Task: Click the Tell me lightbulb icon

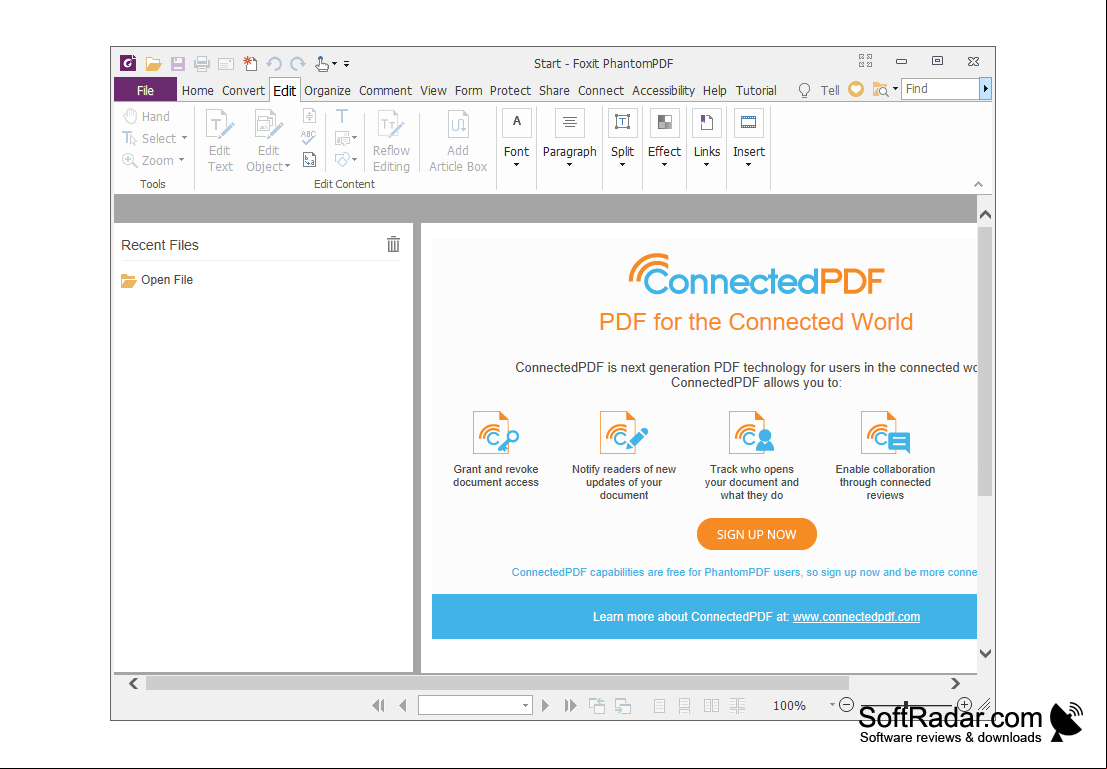Action: 804,90
